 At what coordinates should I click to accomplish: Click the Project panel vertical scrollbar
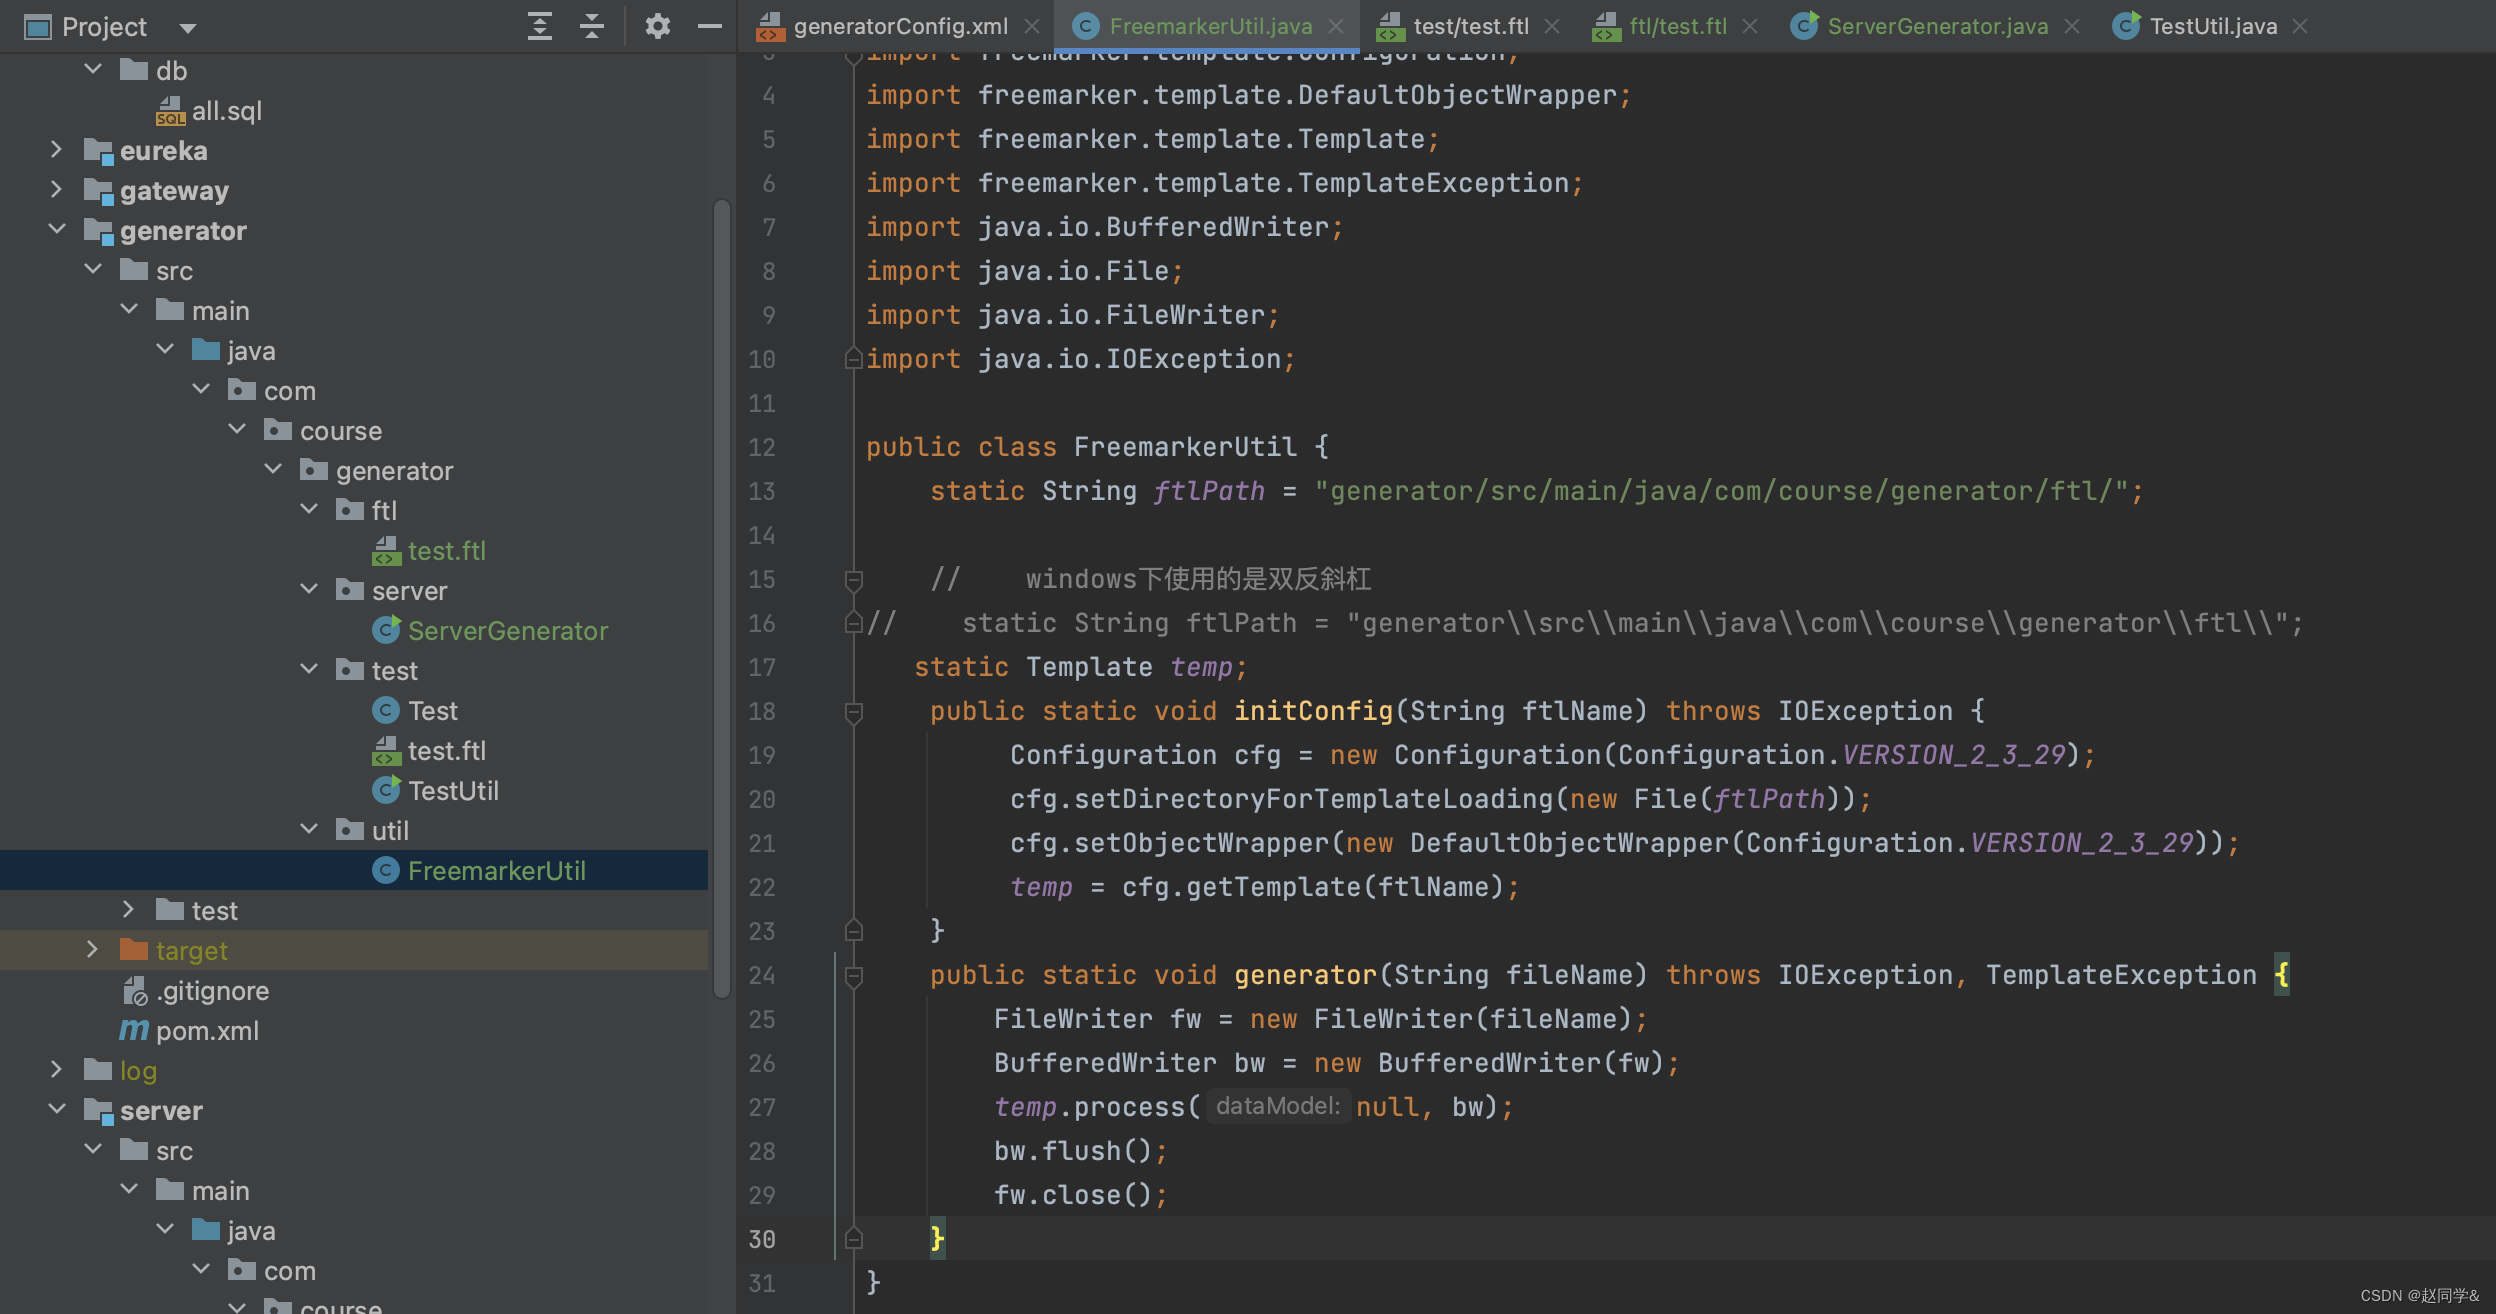(x=721, y=600)
